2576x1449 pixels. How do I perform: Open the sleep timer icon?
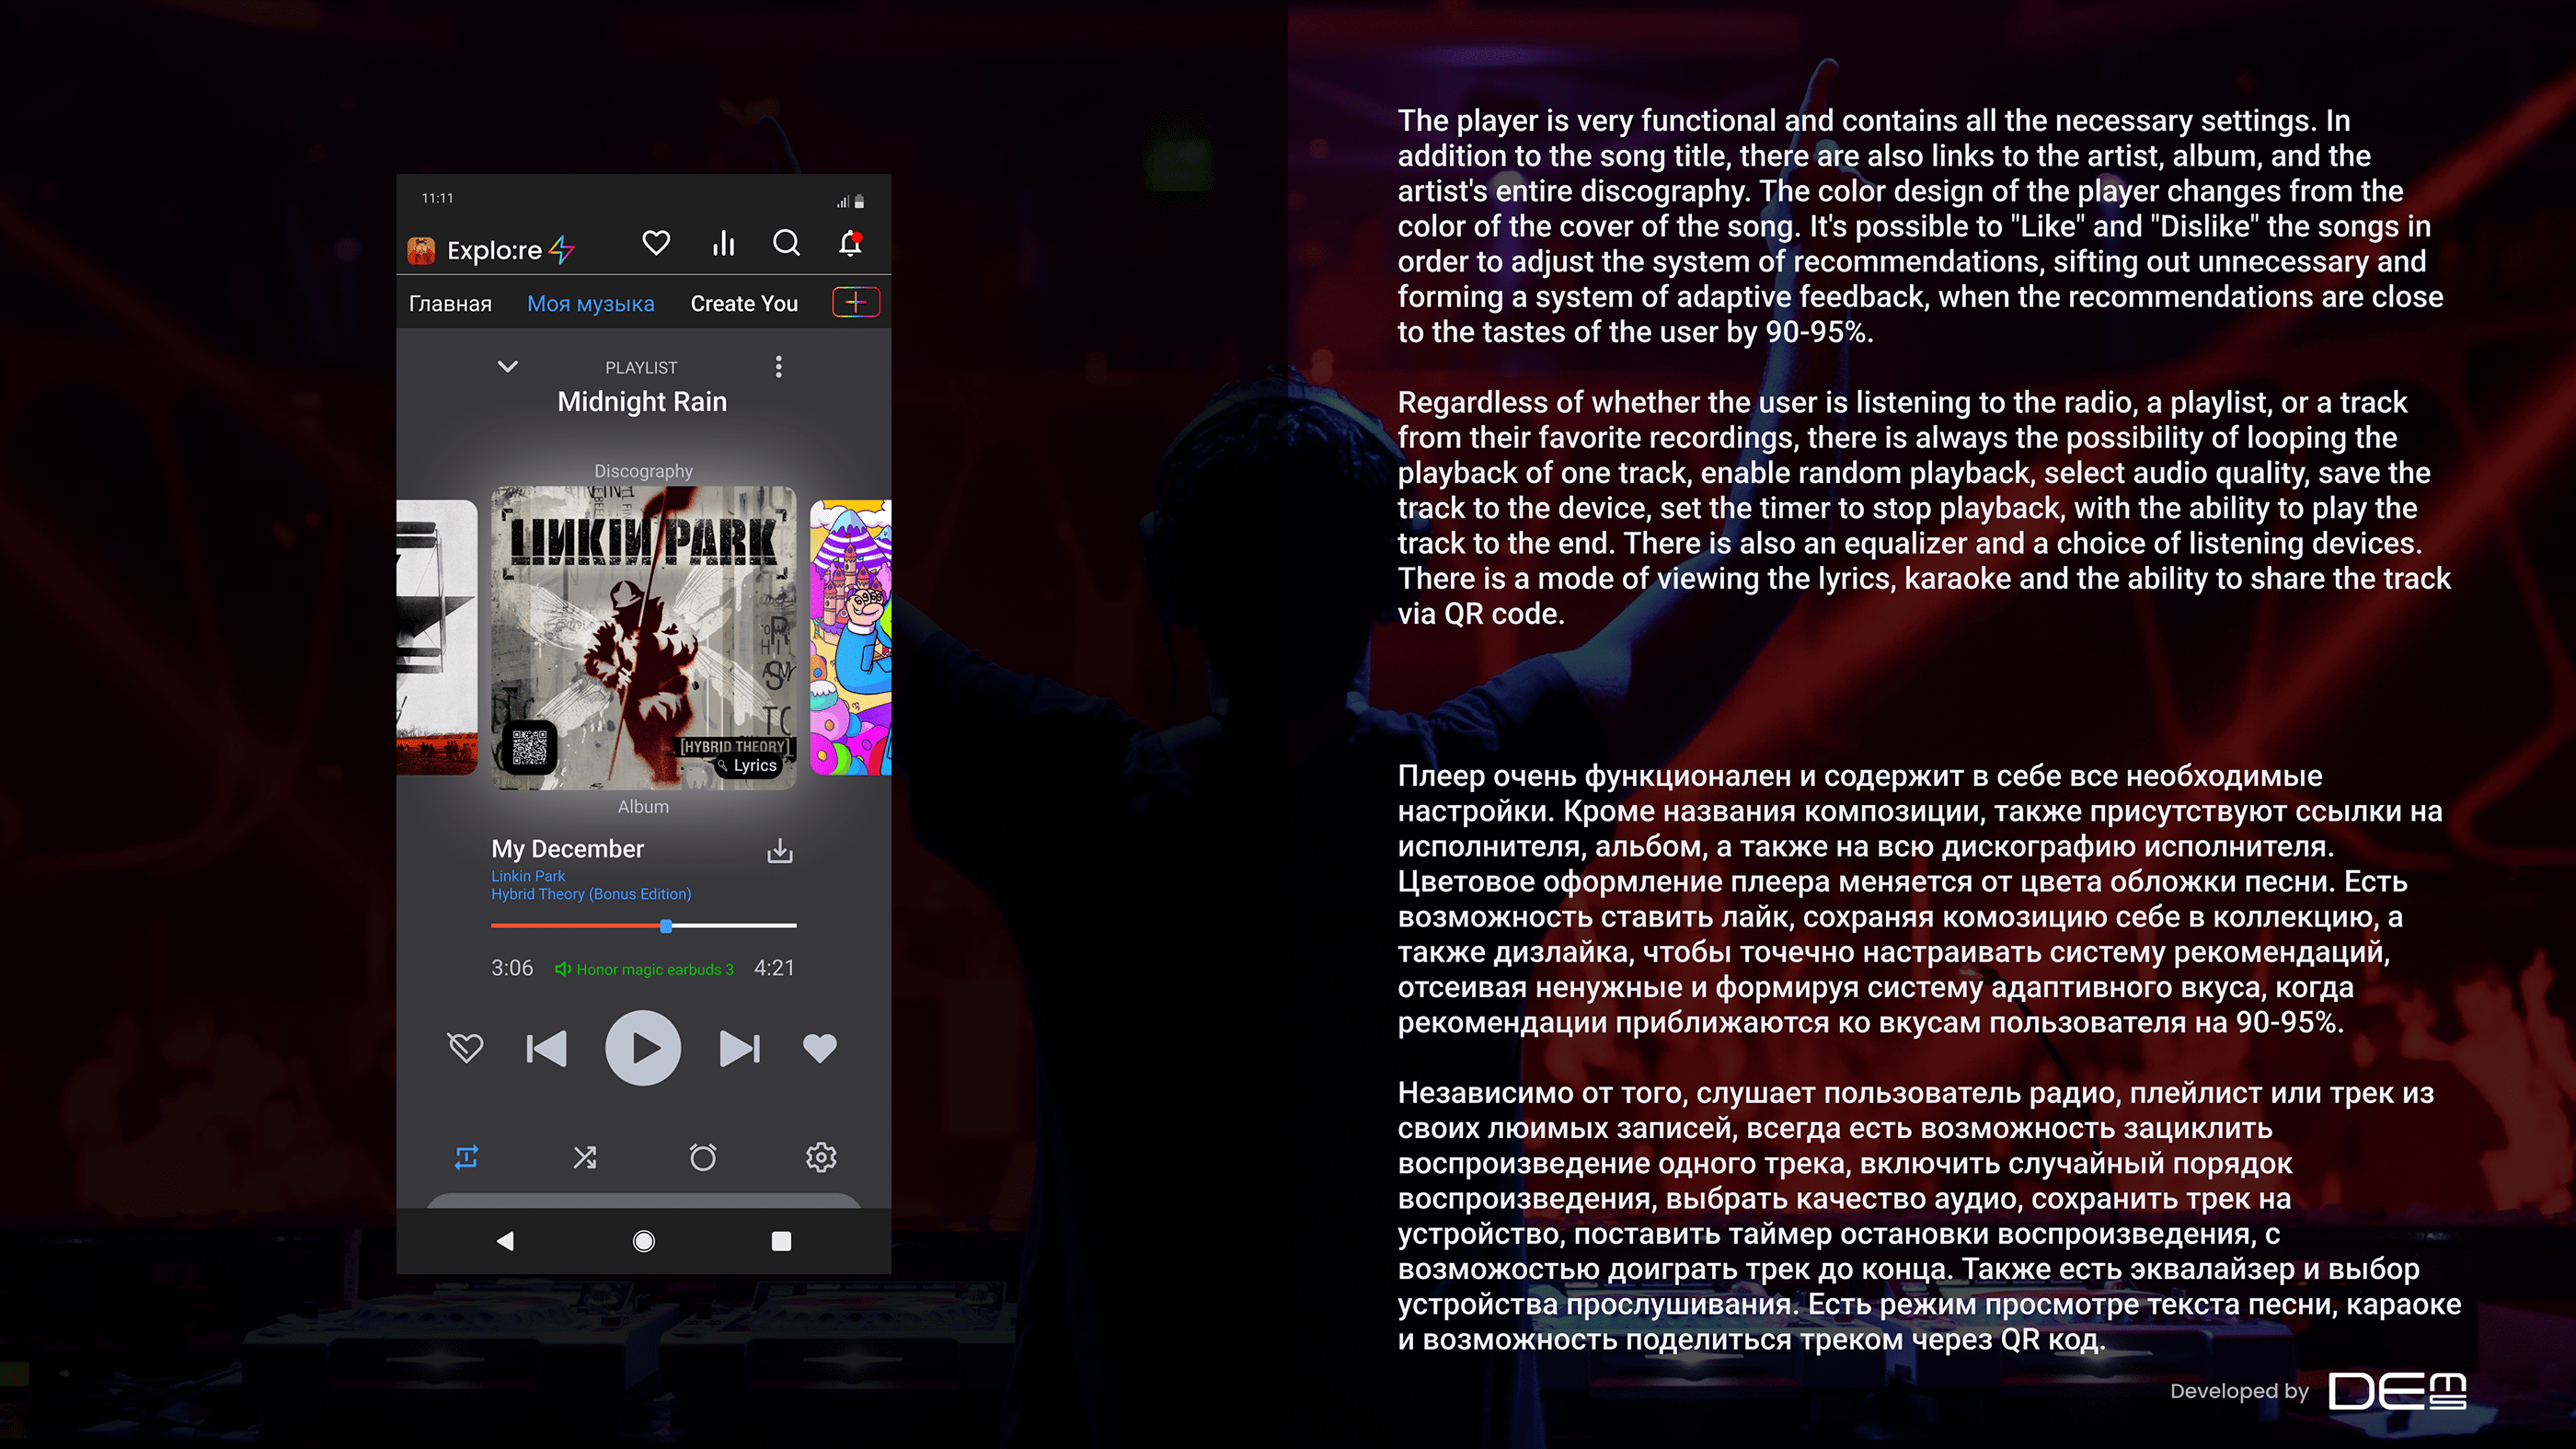coord(703,1157)
